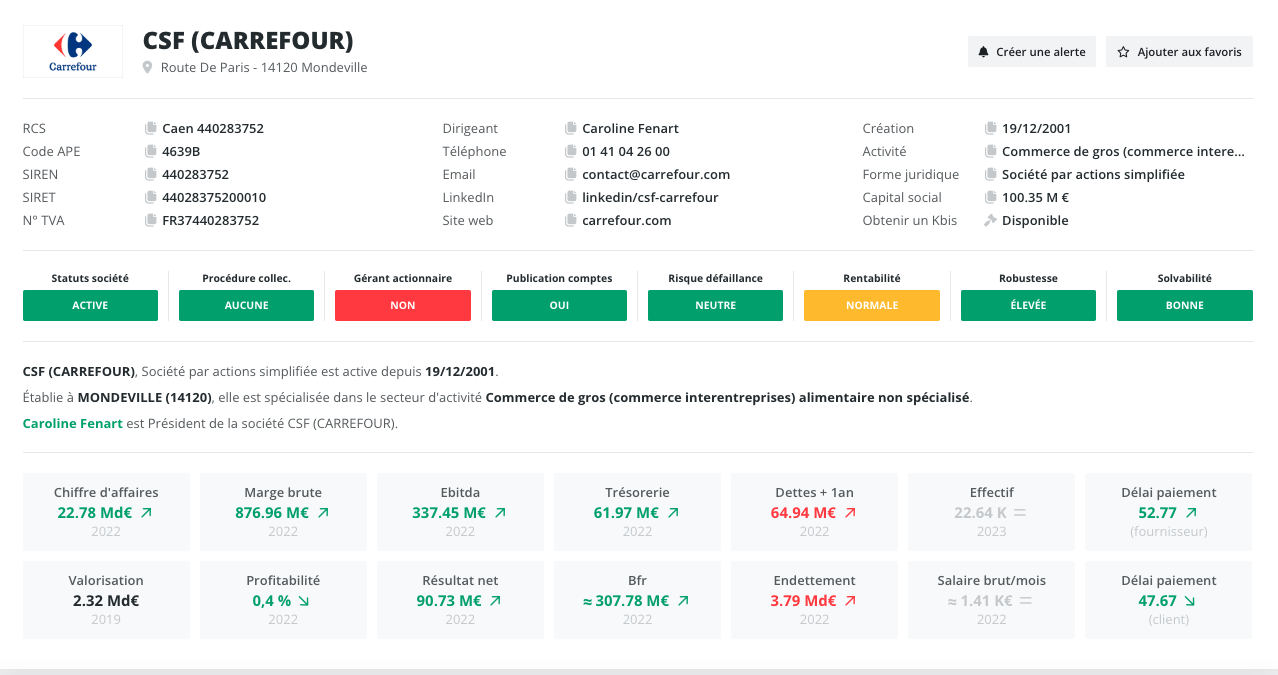Click the ACTIVE status badge

(90, 305)
